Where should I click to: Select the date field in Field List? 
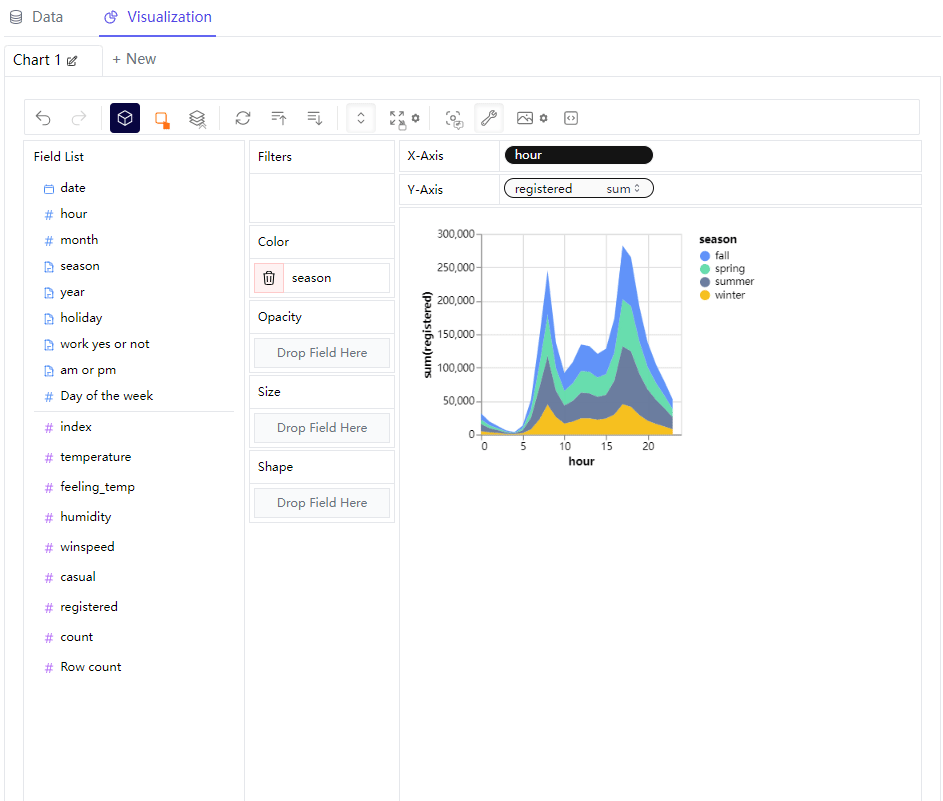pyautogui.click(x=73, y=188)
